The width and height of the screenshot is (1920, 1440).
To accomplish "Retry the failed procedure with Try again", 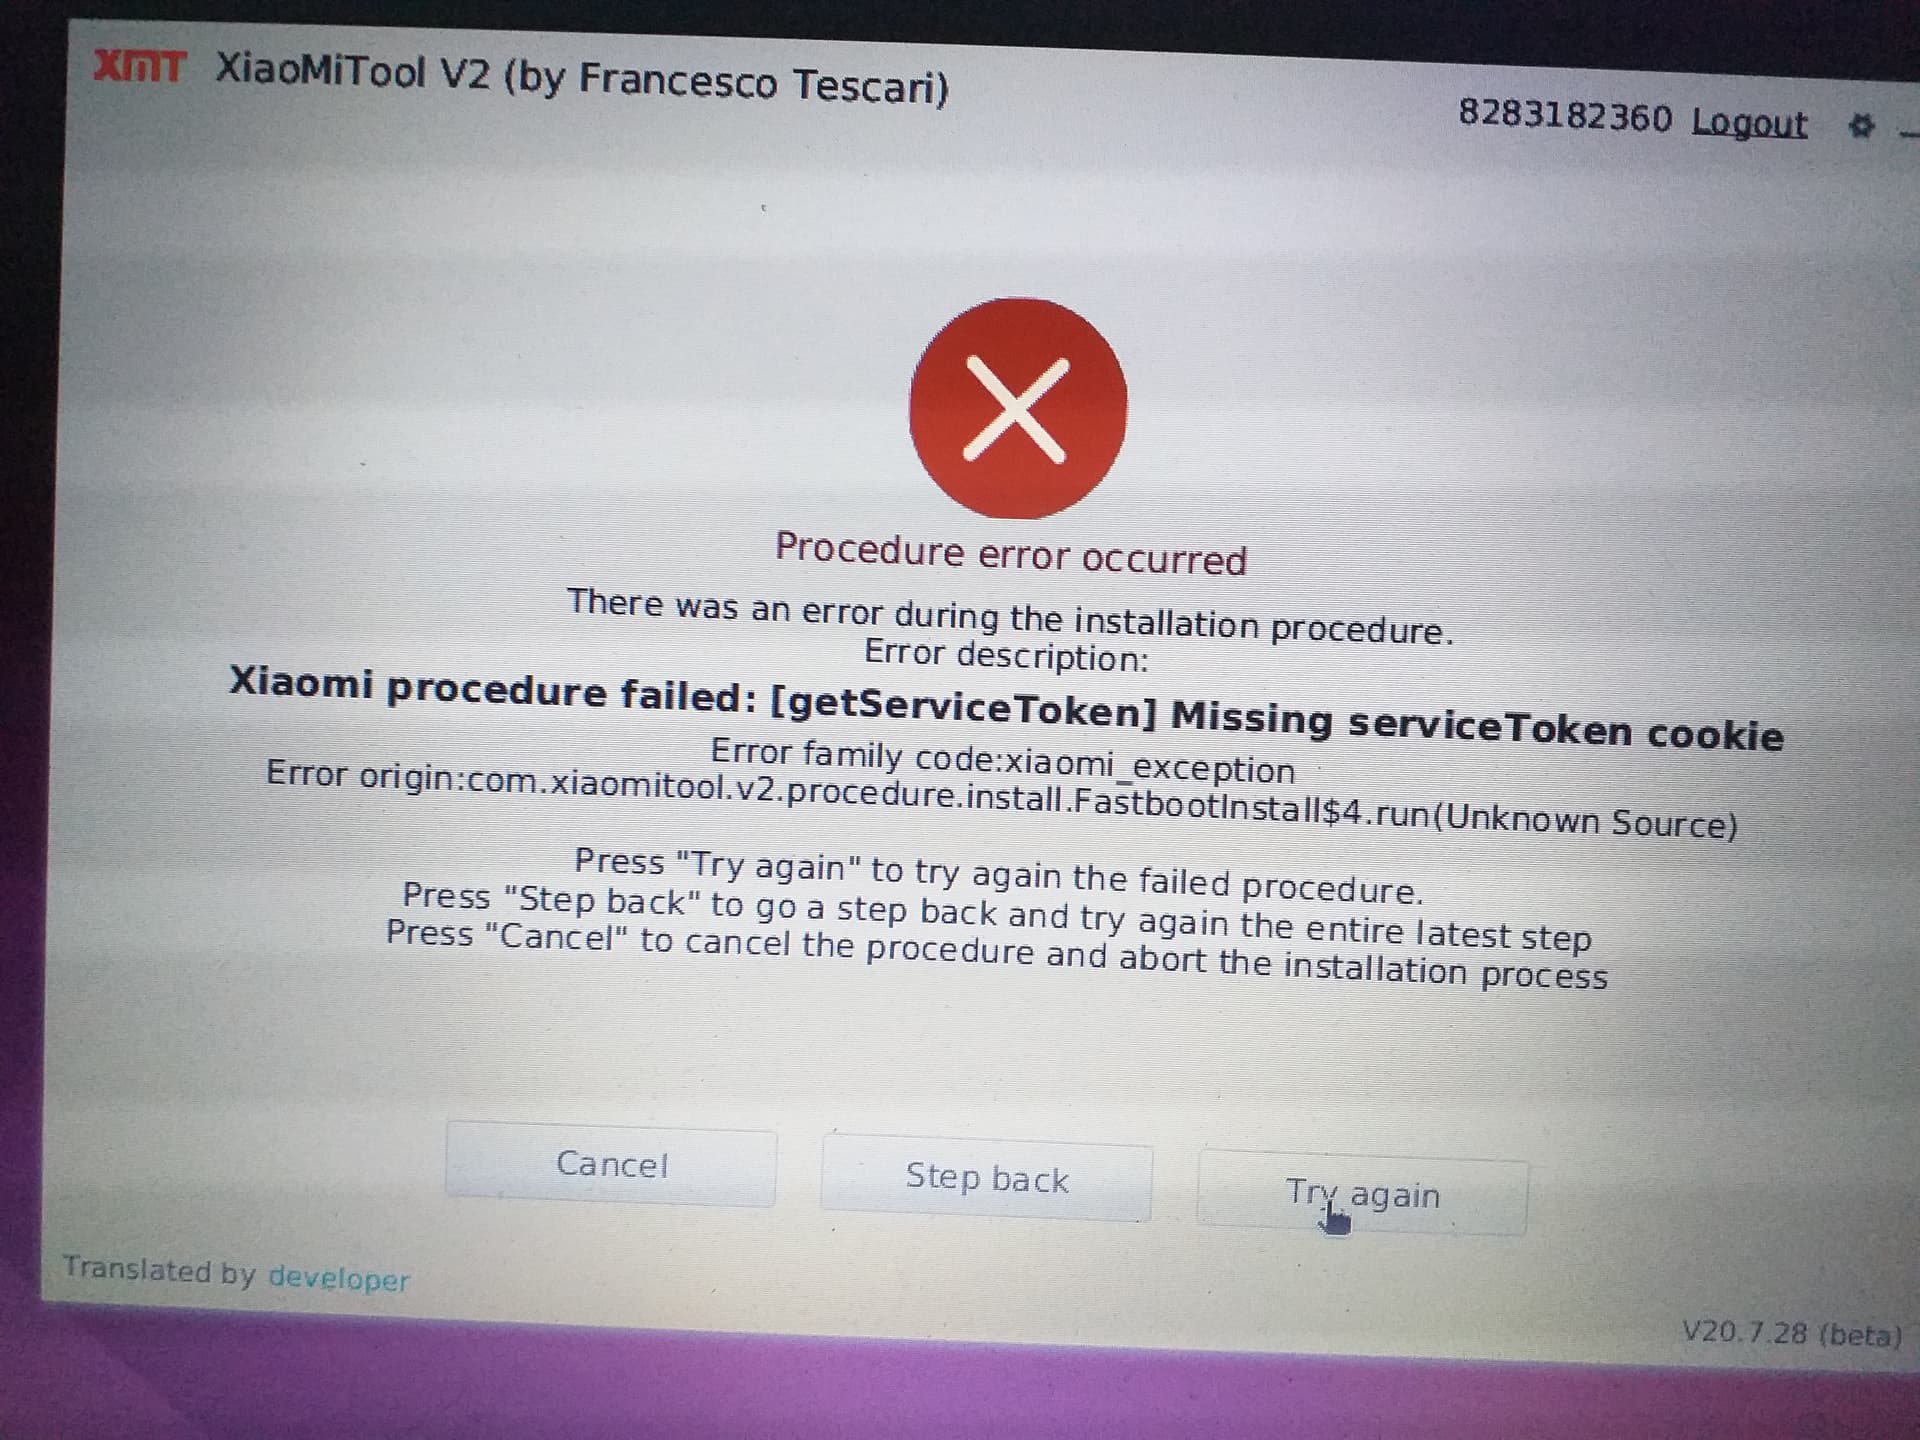I will coord(1362,1194).
